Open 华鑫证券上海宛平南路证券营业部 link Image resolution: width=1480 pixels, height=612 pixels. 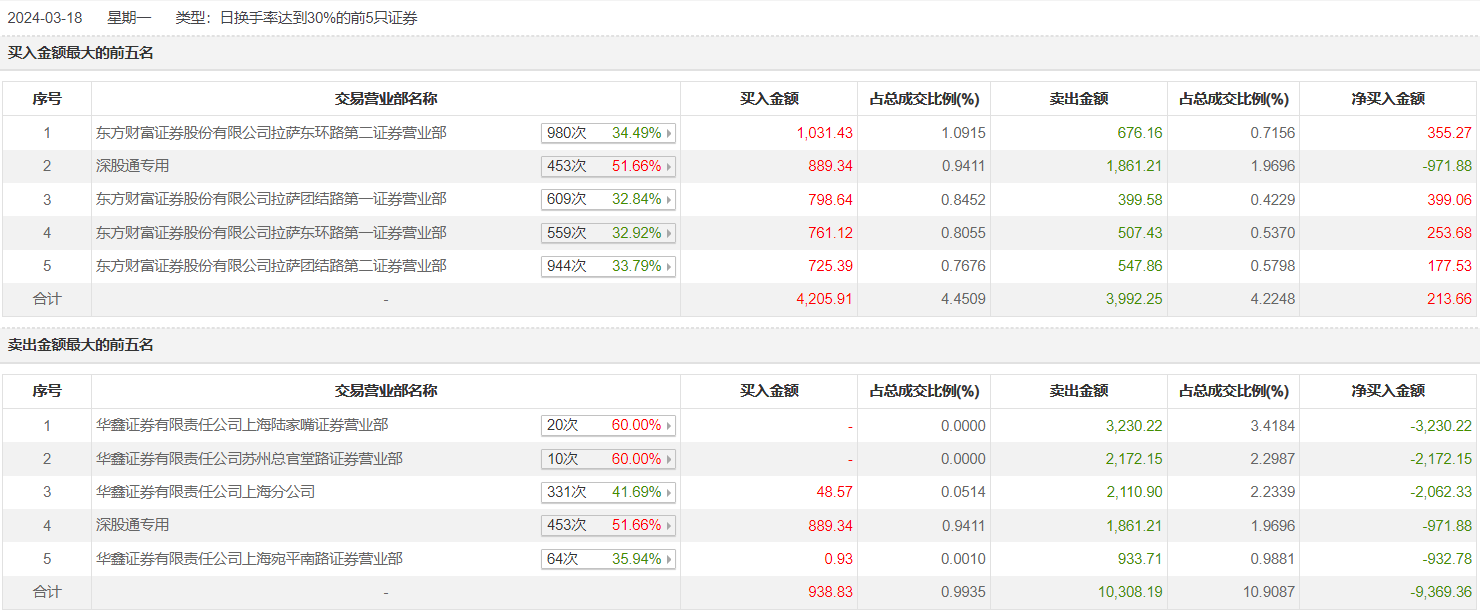coord(249,559)
